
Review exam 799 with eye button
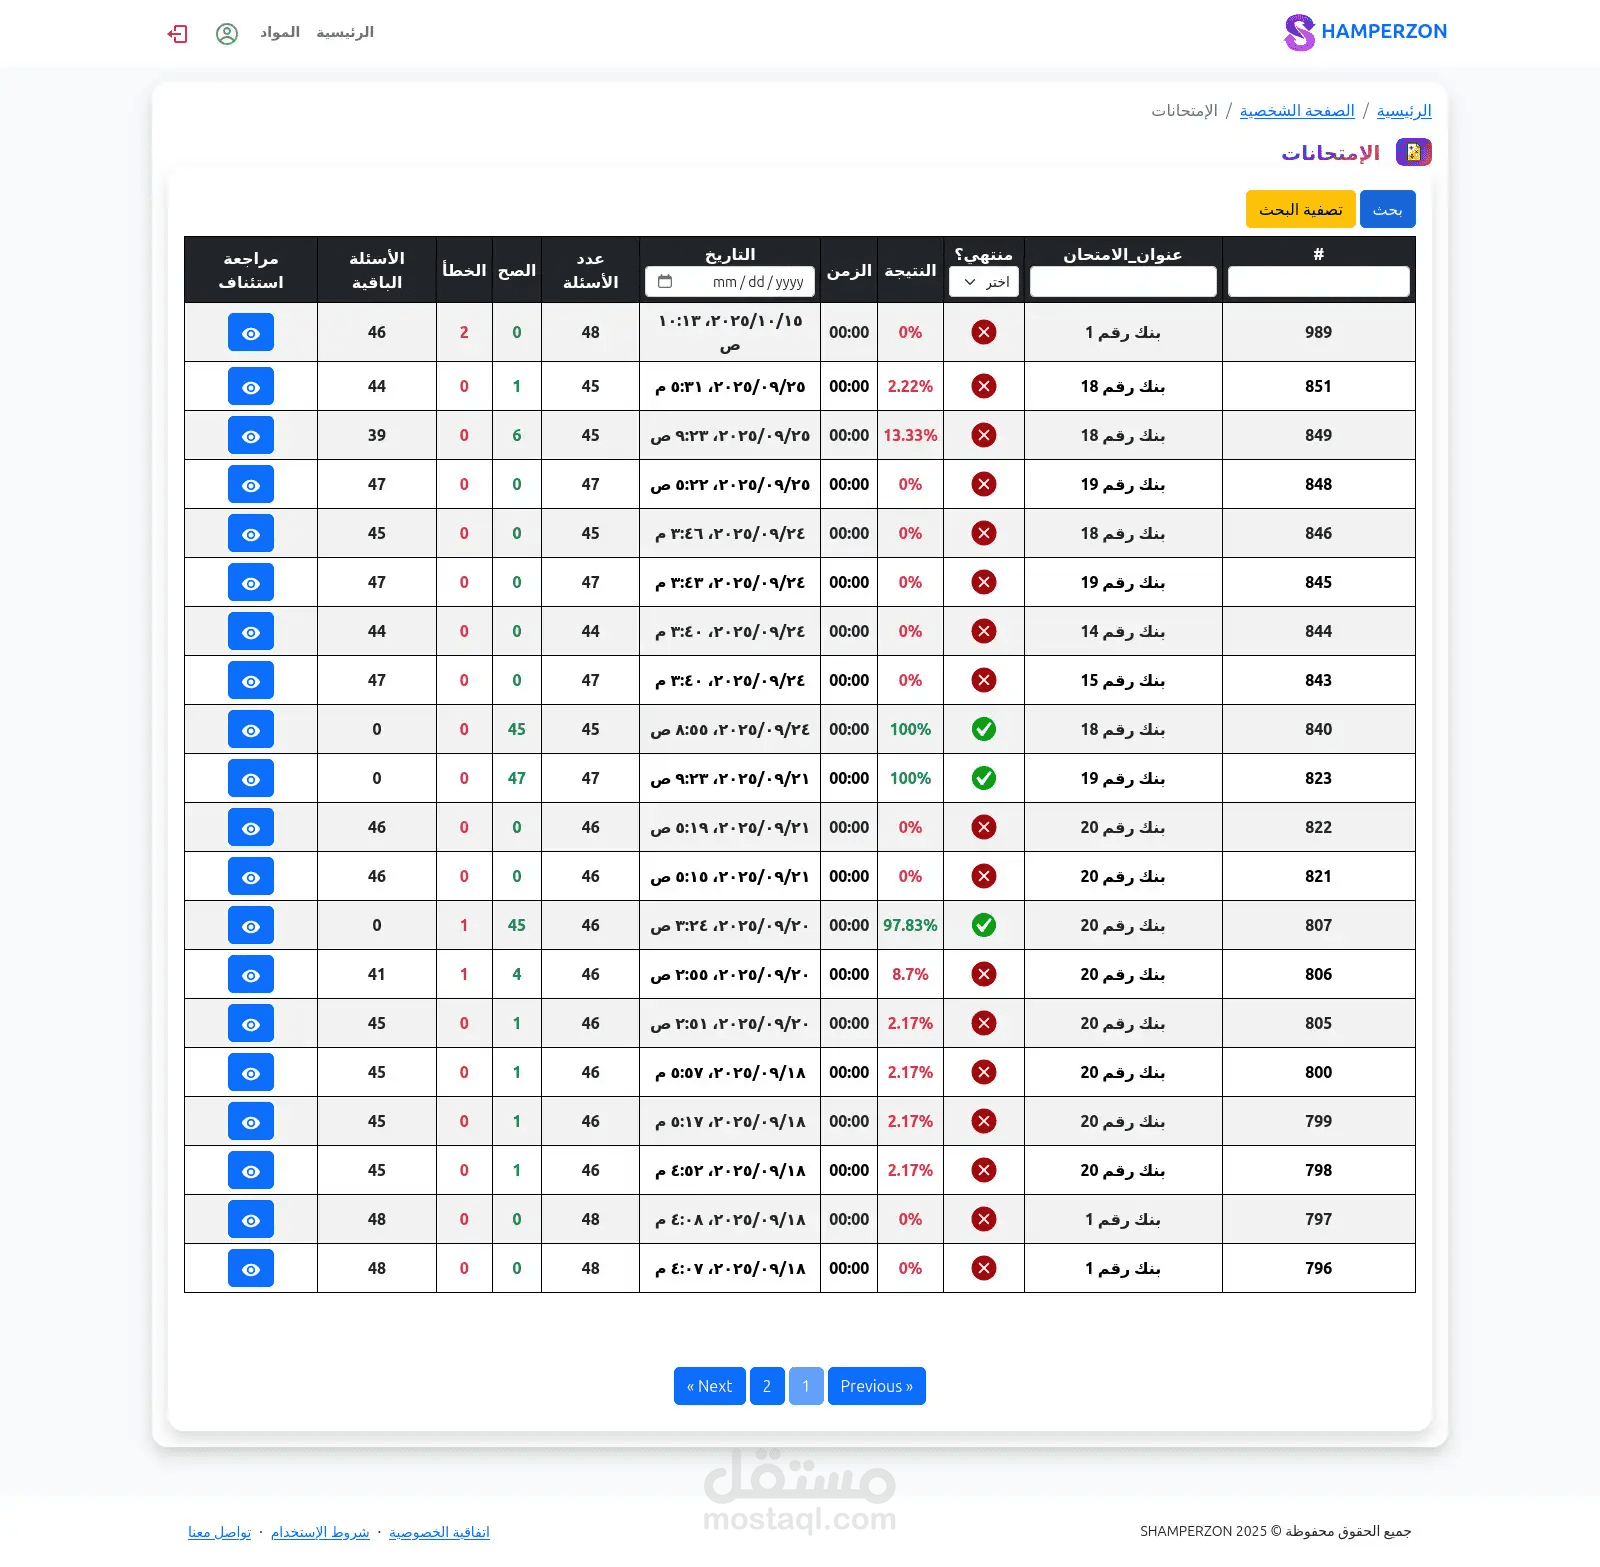pyautogui.click(x=251, y=1122)
